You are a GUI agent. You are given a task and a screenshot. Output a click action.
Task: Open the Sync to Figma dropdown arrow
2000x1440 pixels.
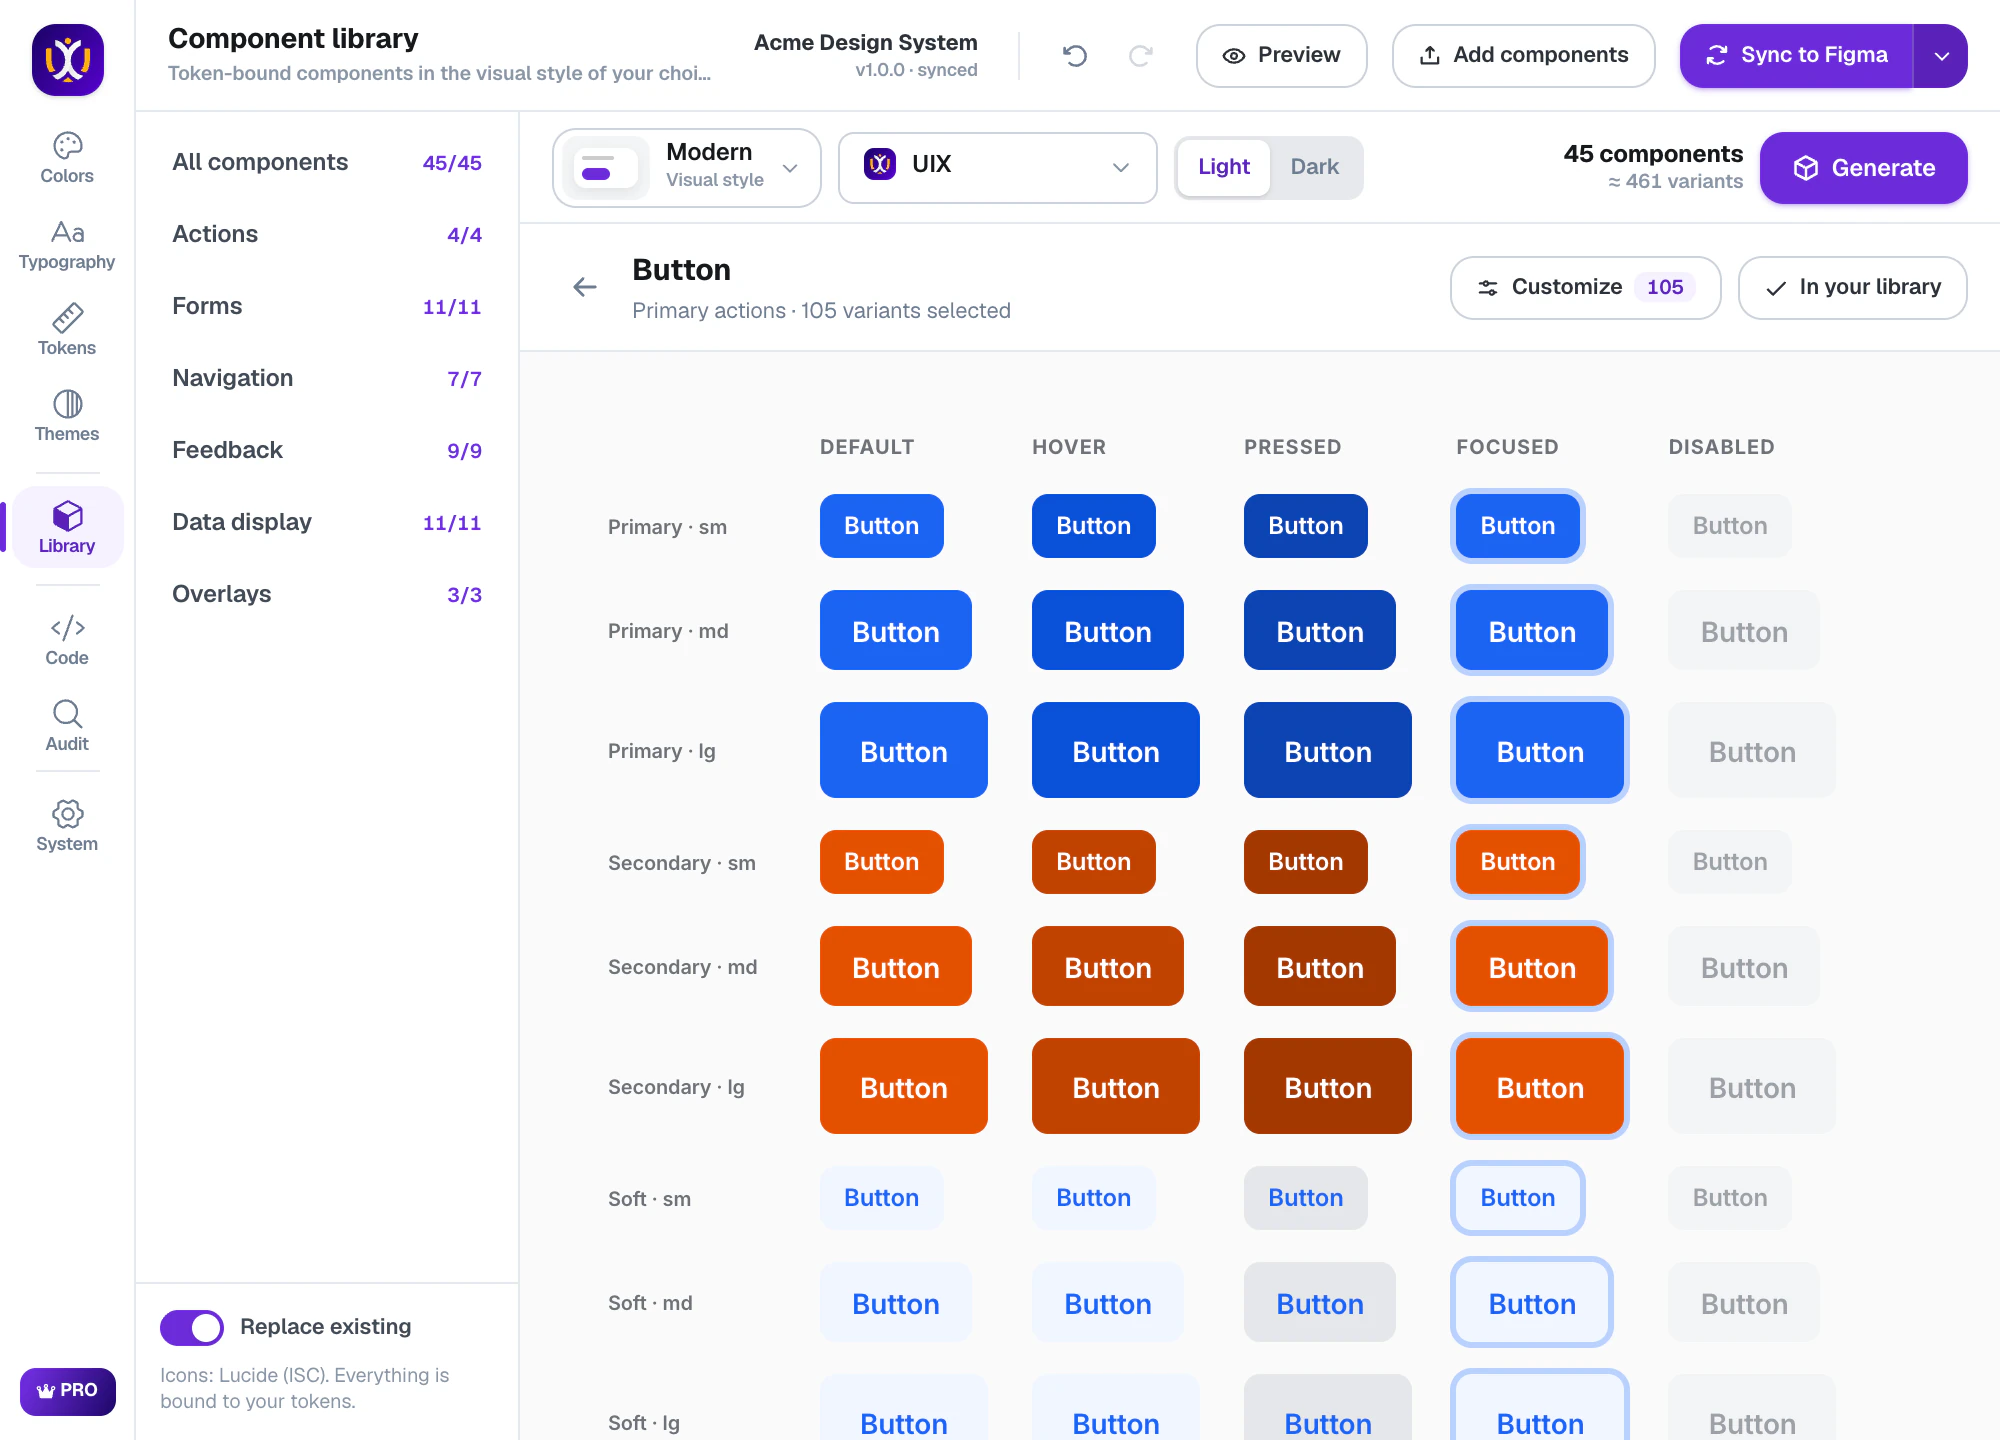(x=1941, y=56)
